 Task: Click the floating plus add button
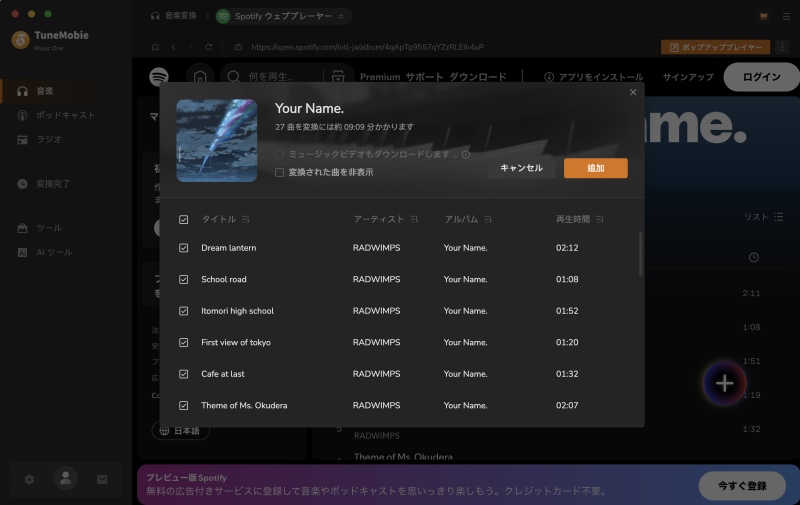(724, 383)
